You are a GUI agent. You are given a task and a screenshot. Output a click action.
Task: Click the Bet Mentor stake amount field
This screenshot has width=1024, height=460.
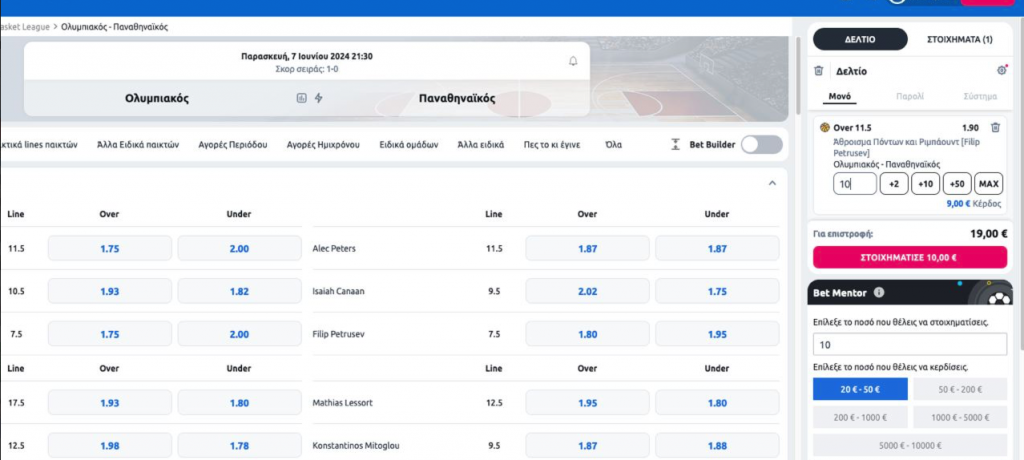click(909, 345)
